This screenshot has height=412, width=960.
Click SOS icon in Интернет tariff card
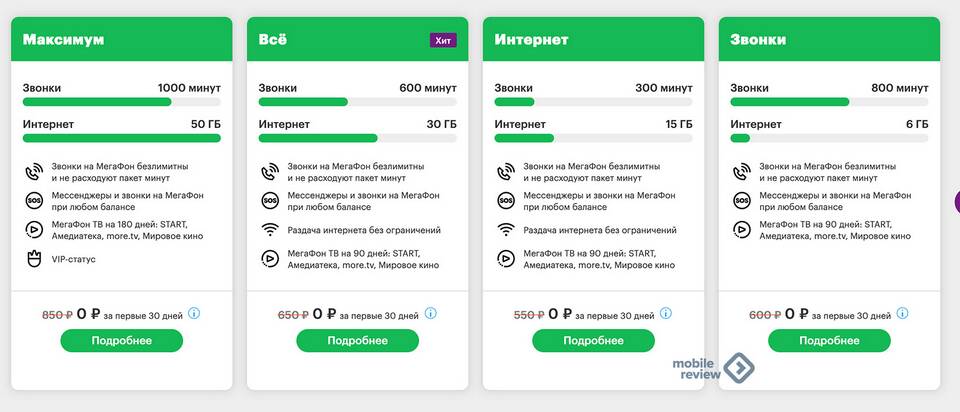(506, 201)
